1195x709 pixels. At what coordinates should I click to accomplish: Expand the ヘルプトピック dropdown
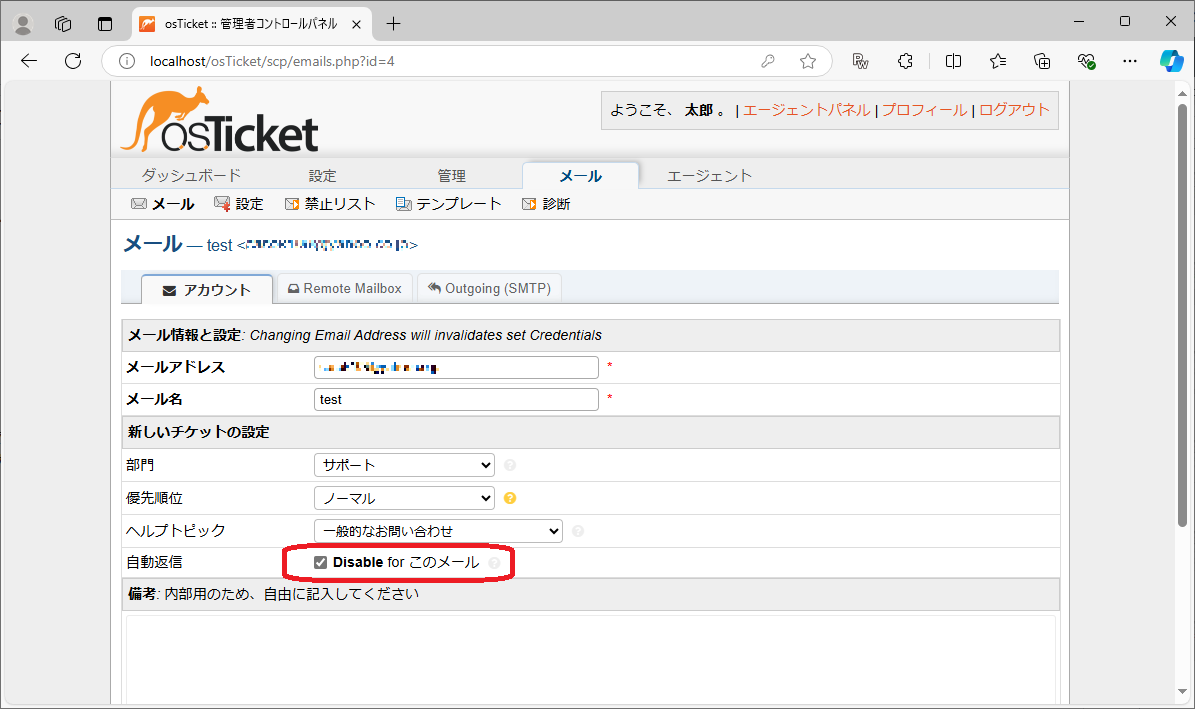pyautogui.click(x=440, y=530)
